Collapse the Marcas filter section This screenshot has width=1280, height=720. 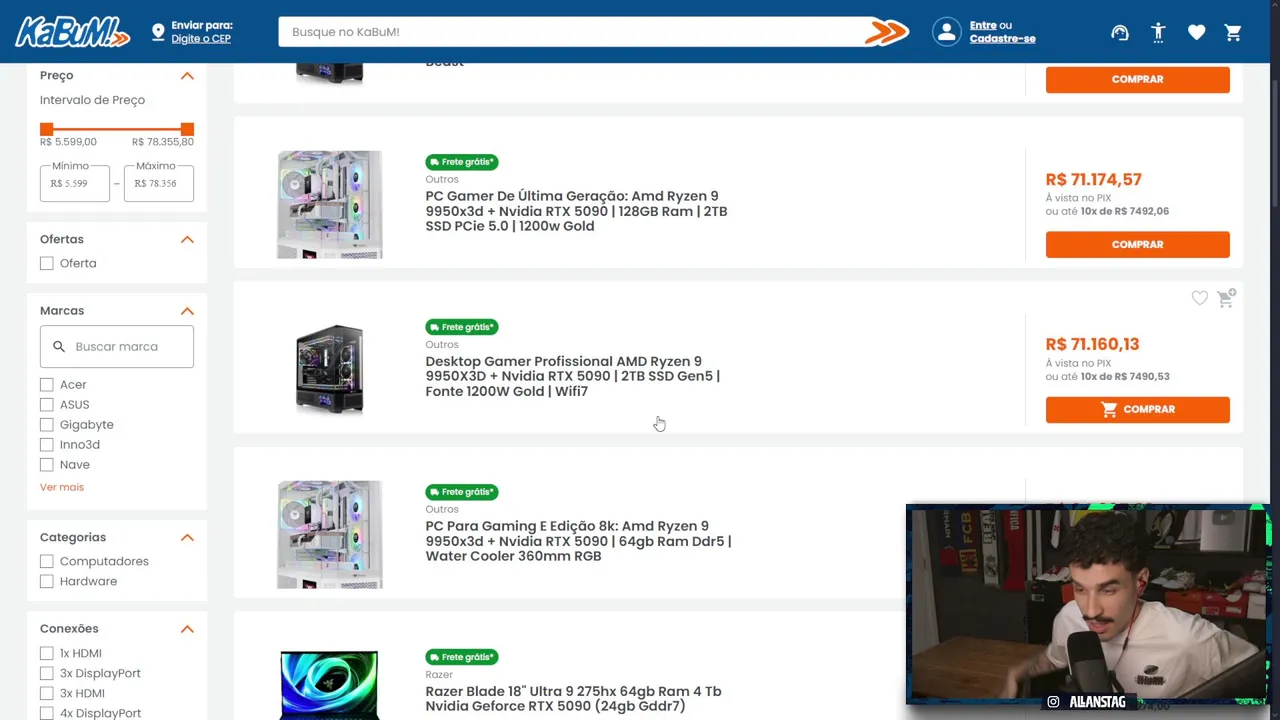click(187, 311)
